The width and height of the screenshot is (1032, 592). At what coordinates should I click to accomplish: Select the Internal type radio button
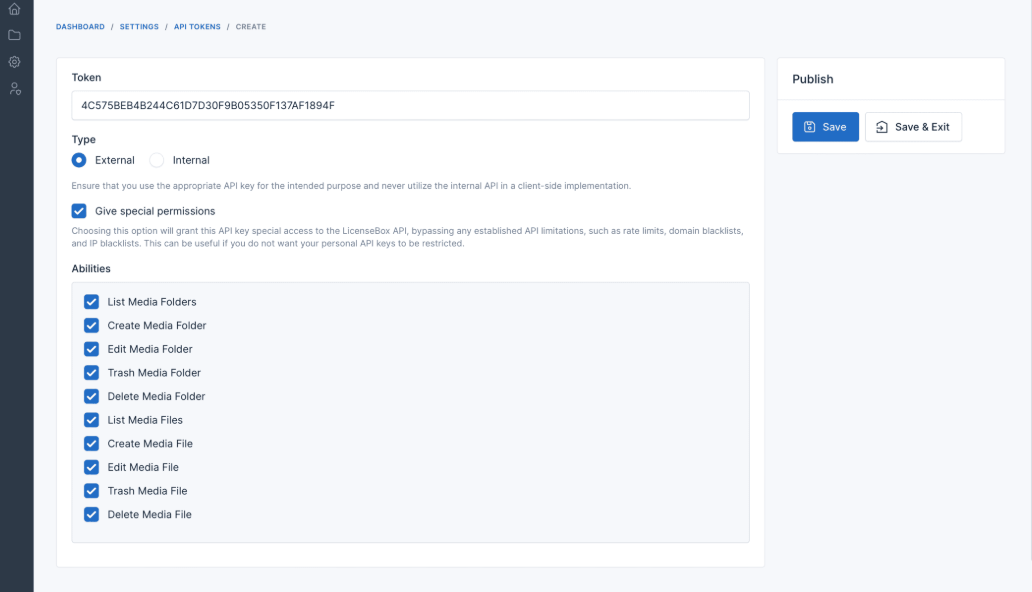(157, 160)
